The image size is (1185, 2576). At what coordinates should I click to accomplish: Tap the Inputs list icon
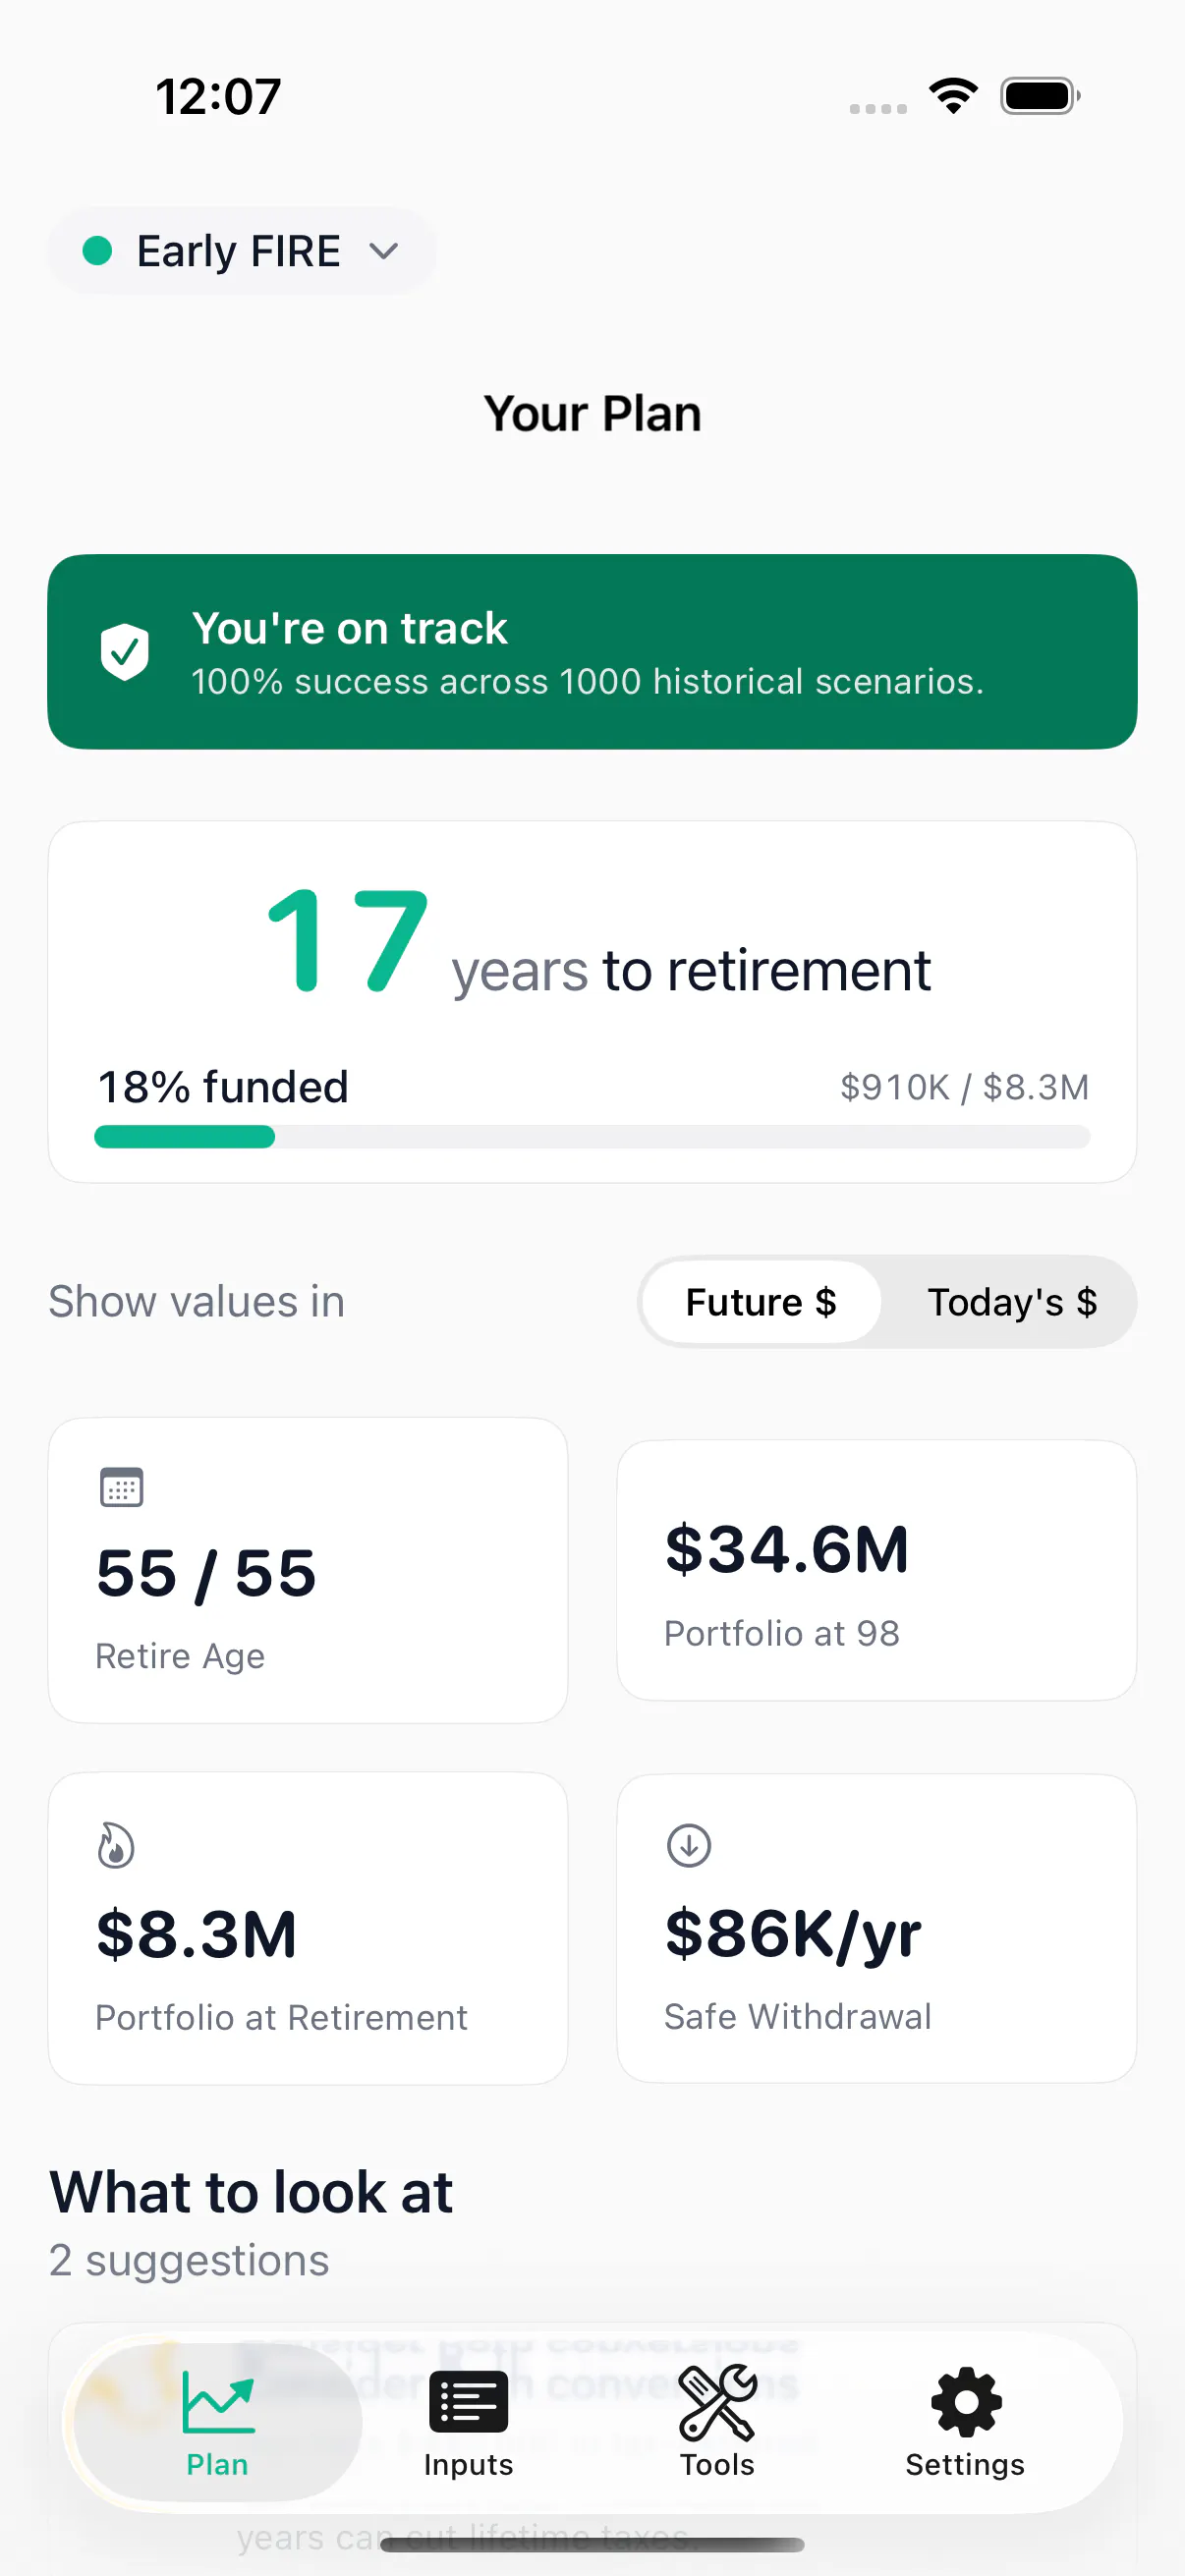pyautogui.click(x=468, y=2402)
